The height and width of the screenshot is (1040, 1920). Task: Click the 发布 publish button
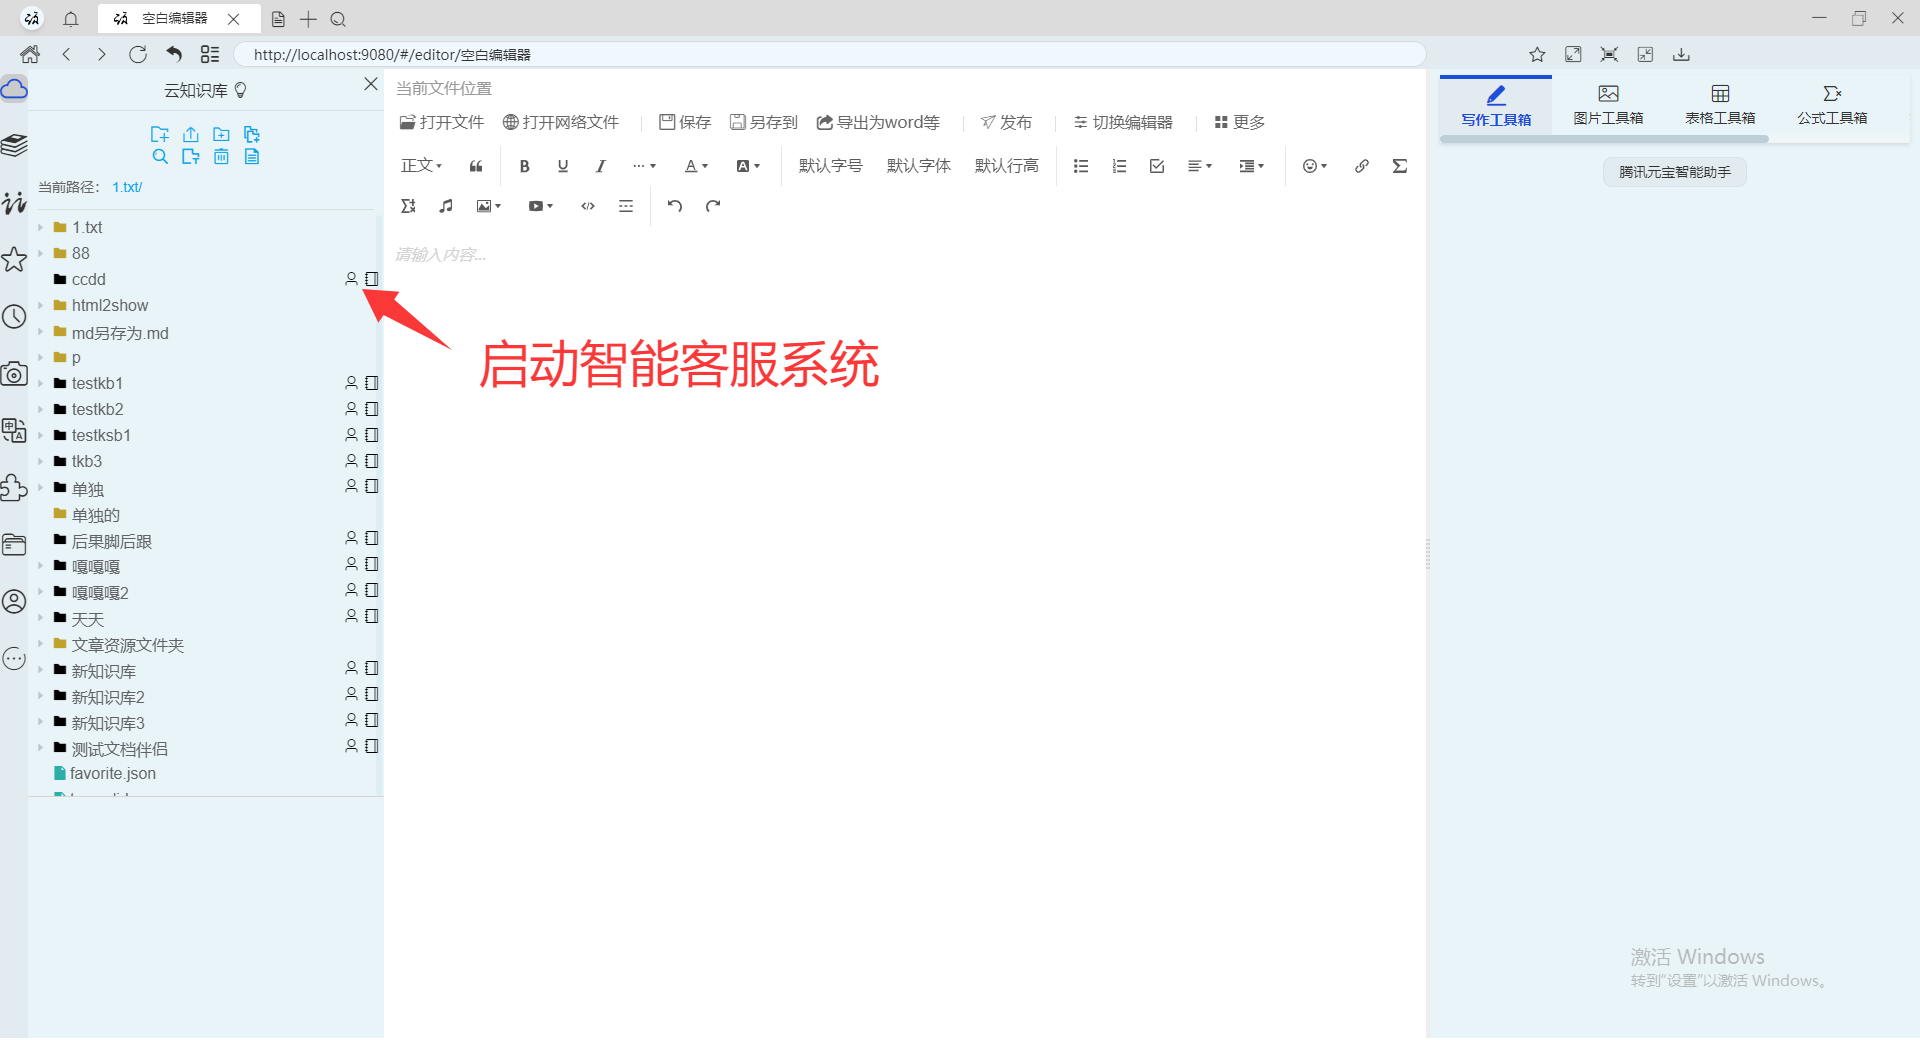click(x=1006, y=122)
